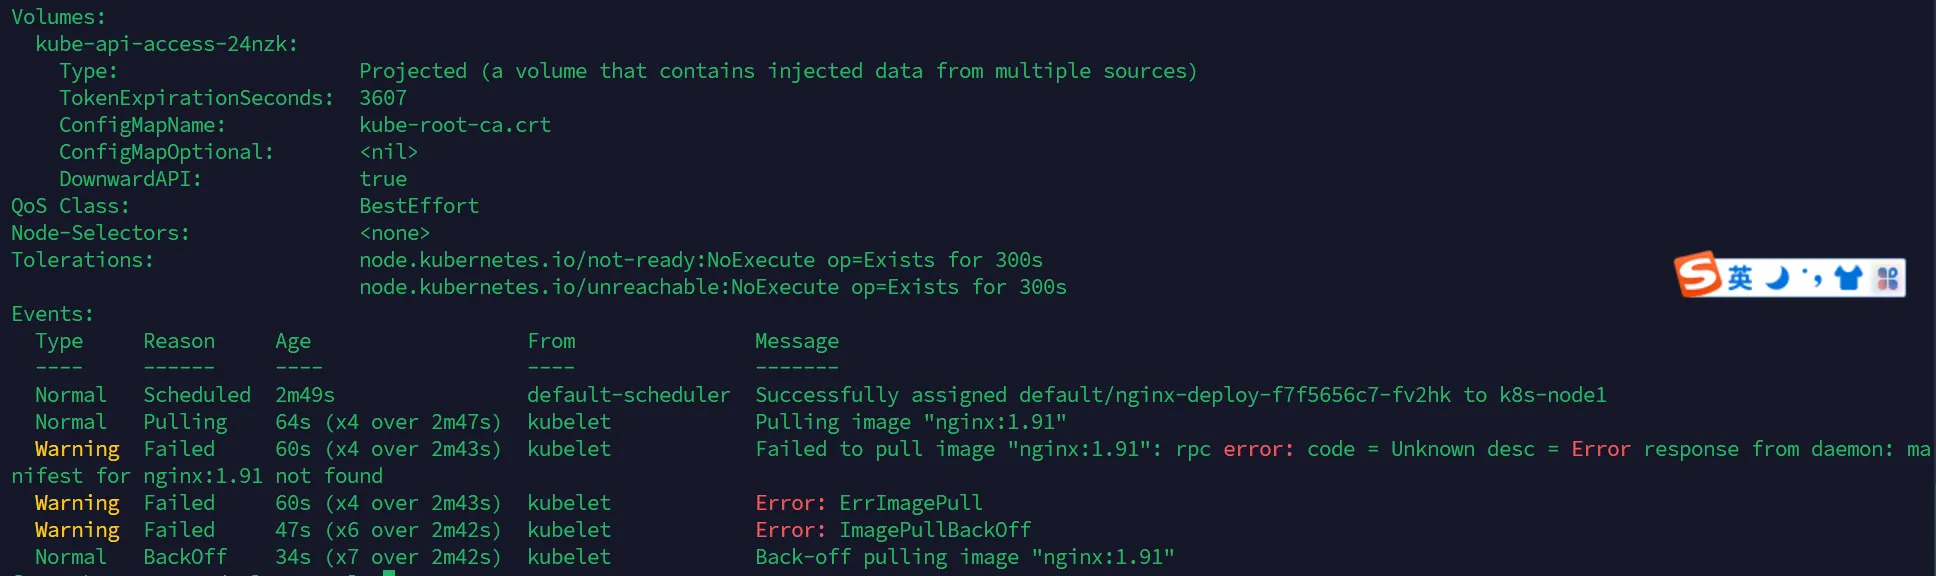Screen dimensions: 1936x576
Task: Click the ErrImagePull error message
Action: pyautogui.click(x=910, y=503)
